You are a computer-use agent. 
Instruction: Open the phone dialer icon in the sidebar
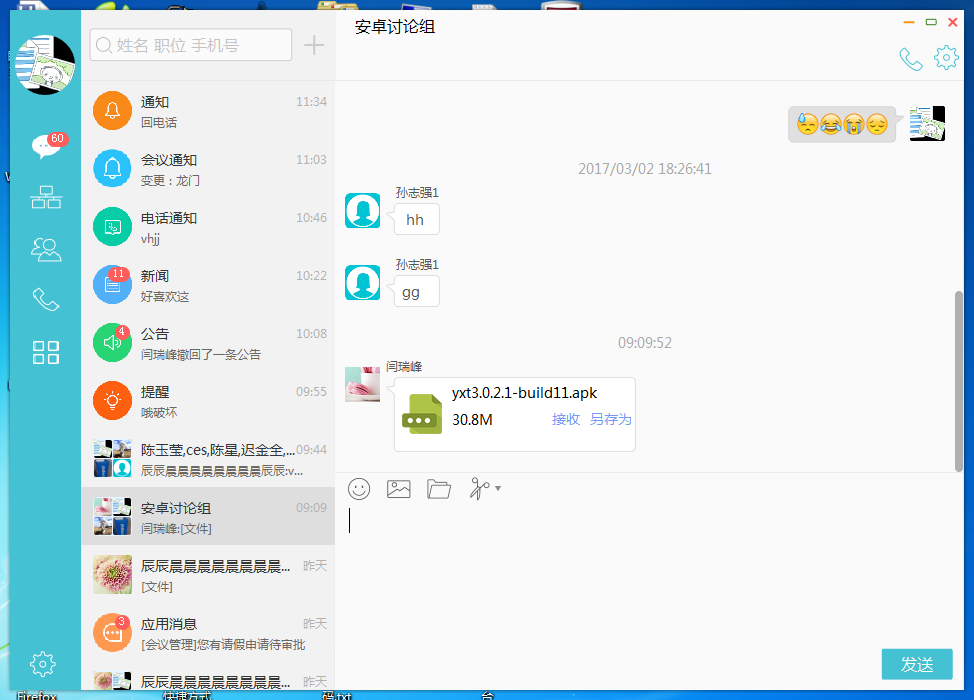tap(46, 297)
